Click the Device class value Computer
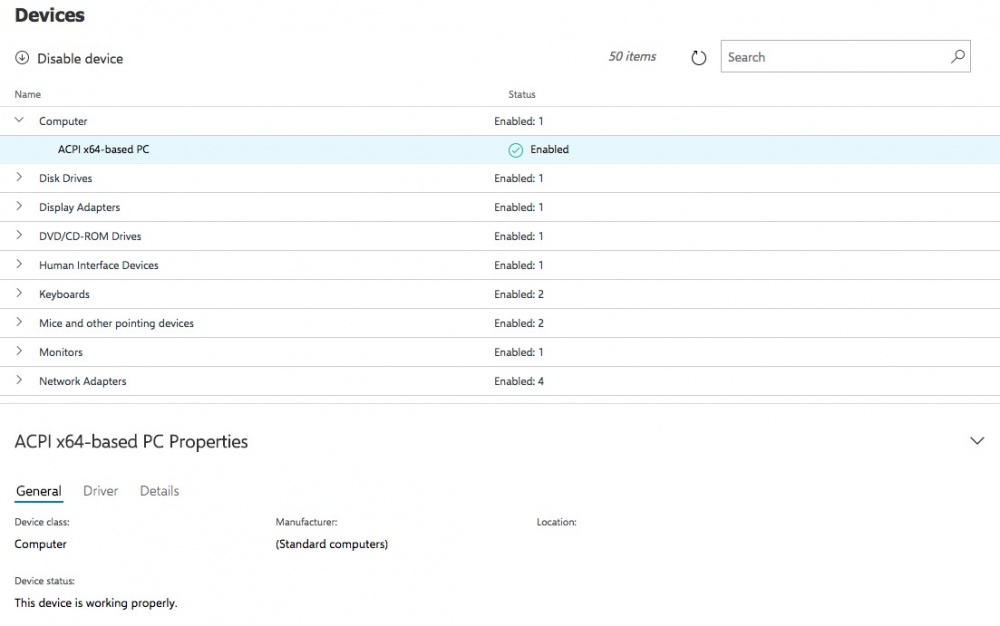Image resolution: width=1000 pixels, height=626 pixels. point(40,544)
